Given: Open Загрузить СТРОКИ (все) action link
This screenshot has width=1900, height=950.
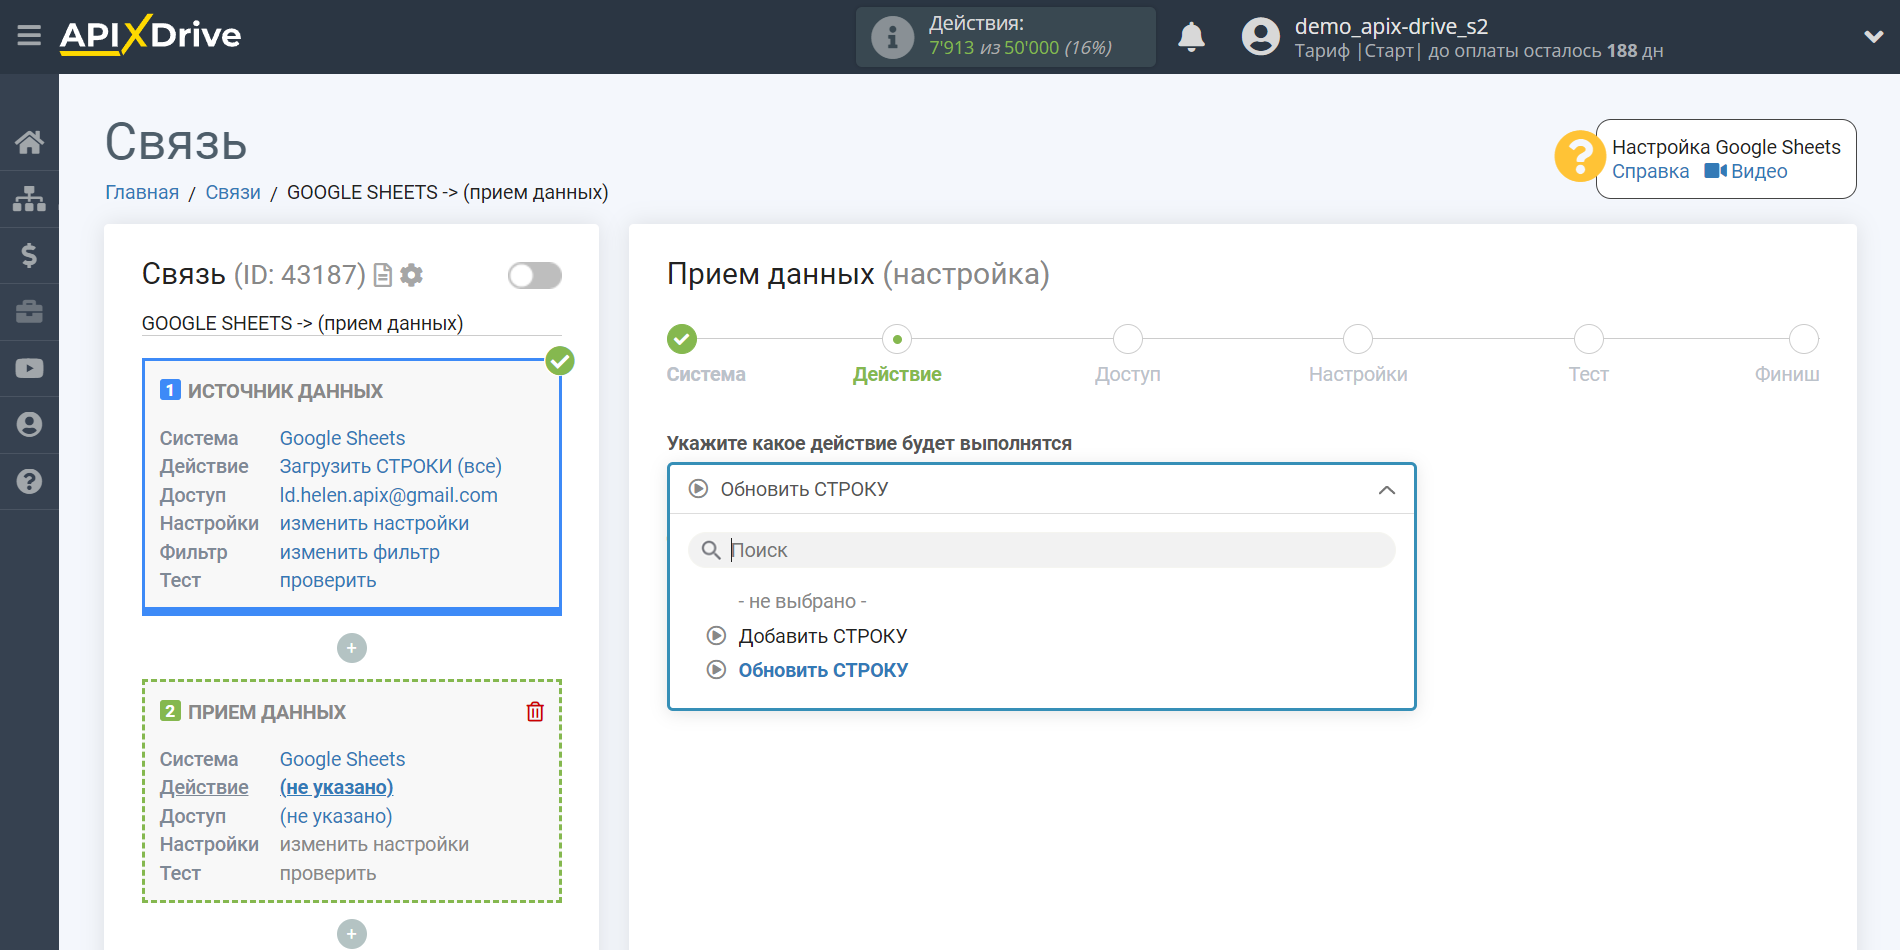Looking at the screenshot, I should [x=390, y=466].
